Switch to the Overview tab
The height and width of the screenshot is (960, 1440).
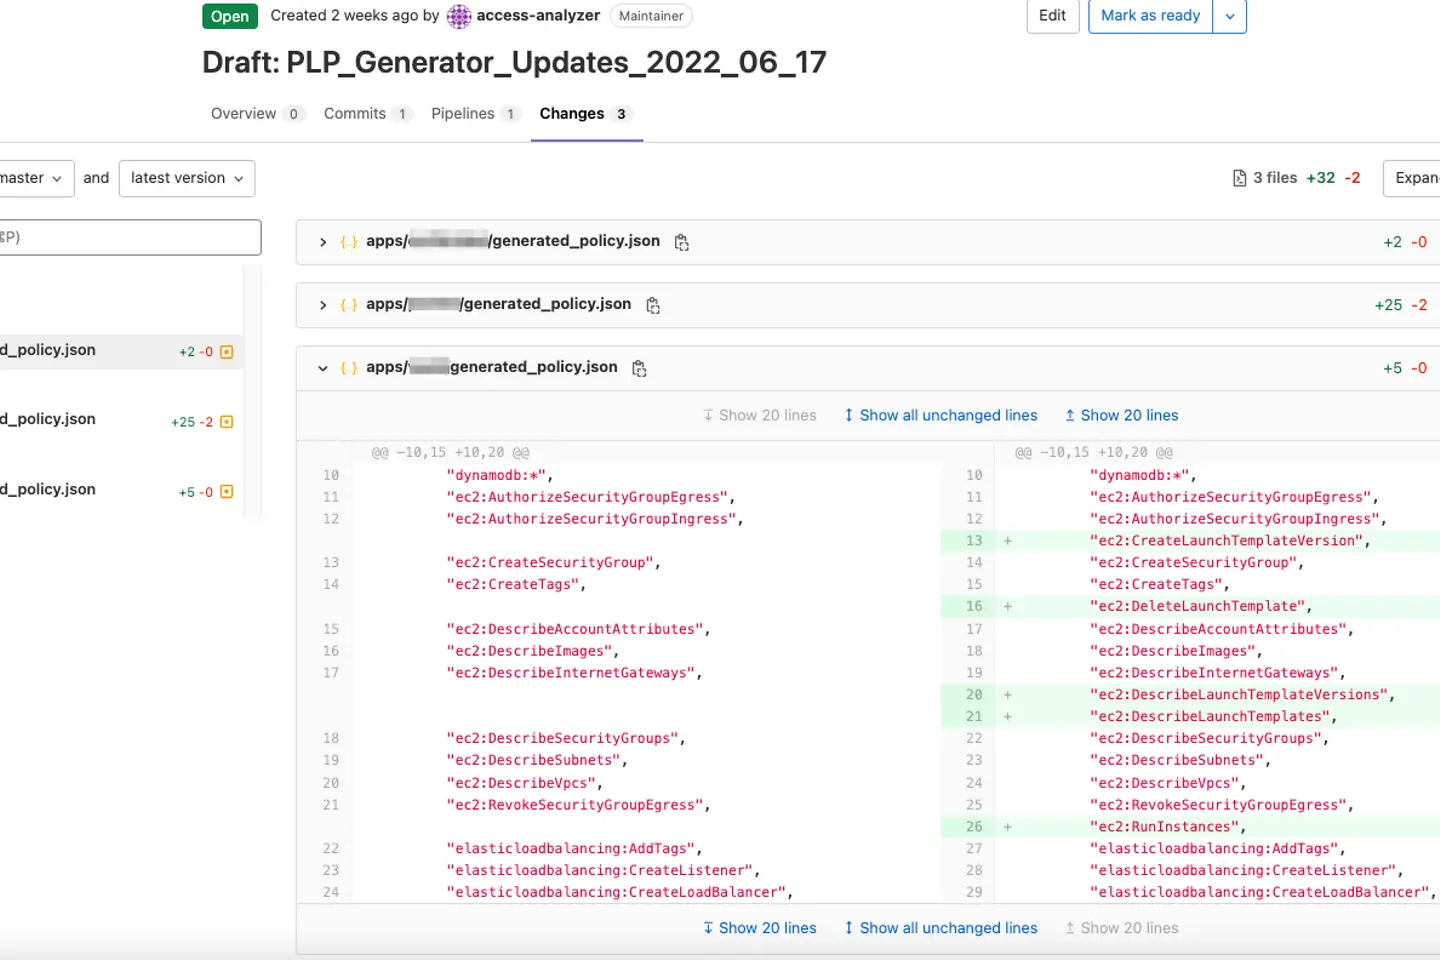(x=256, y=114)
